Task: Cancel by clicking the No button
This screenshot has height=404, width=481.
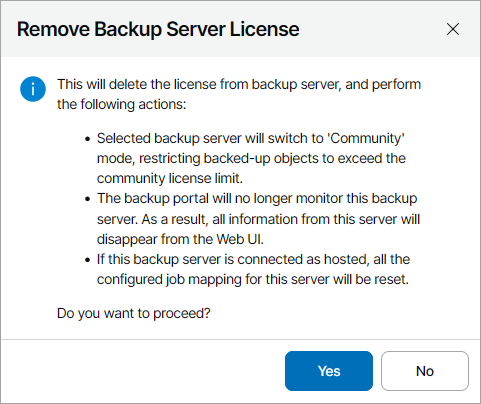Action: [x=425, y=371]
